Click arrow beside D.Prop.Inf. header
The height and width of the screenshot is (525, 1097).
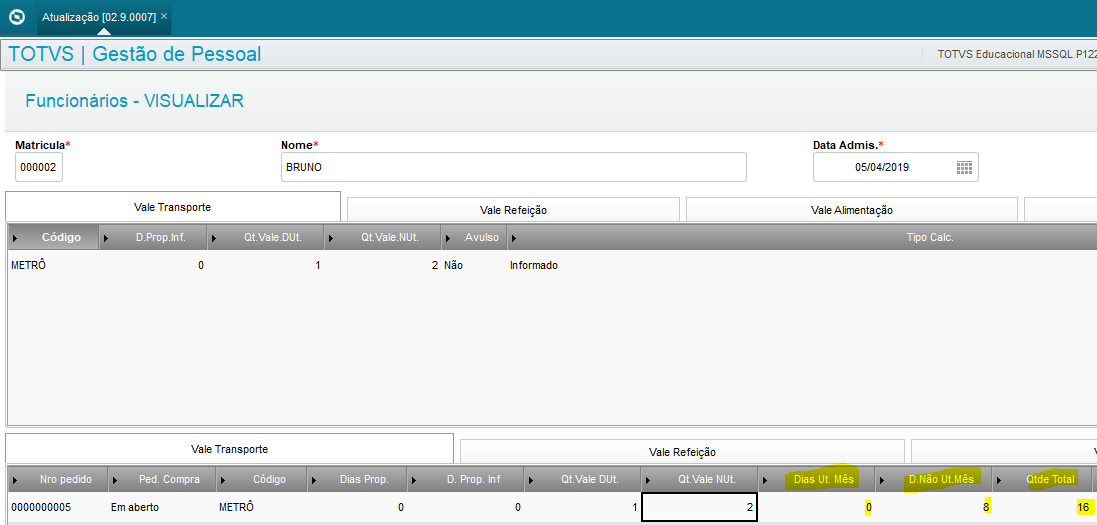(x=106, y=239)
